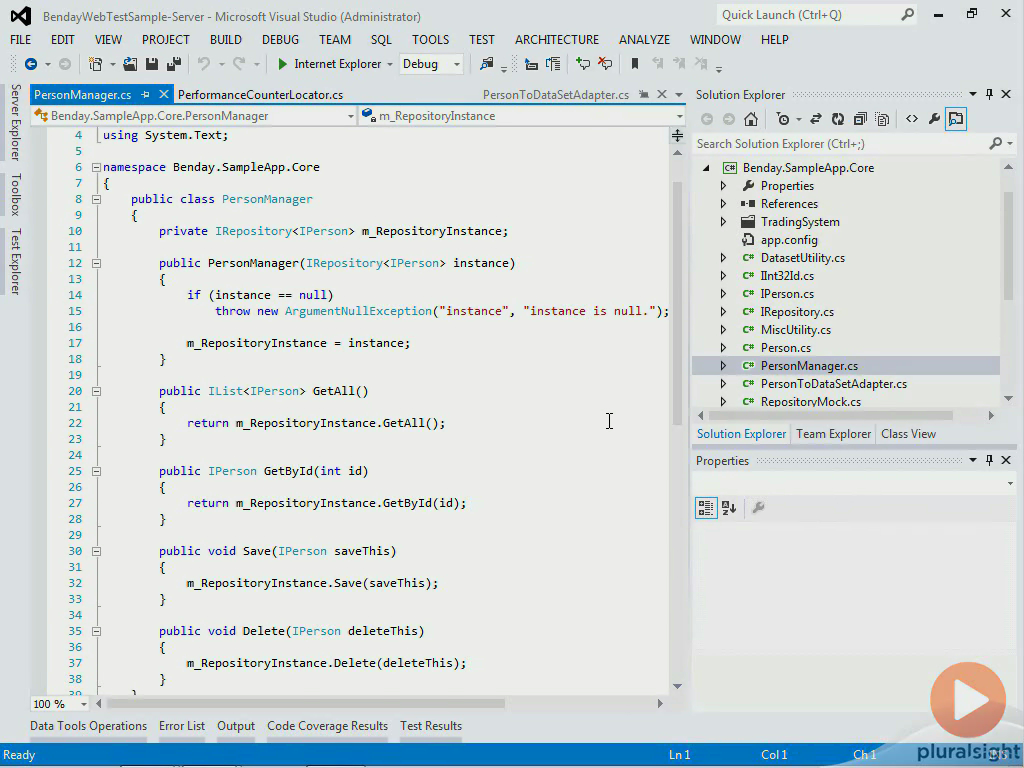Uncomment the selected lines icon

click(x=605, y=64)
